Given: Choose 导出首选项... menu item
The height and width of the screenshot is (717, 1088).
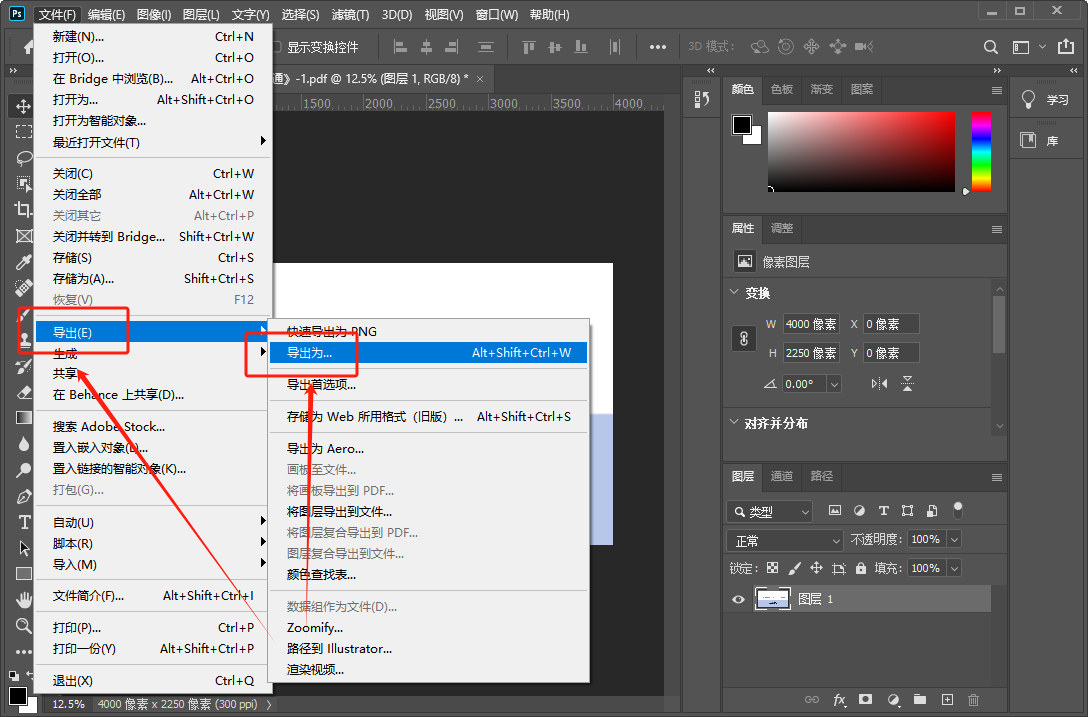Looking at the screenshot, I should pos(428,385).
